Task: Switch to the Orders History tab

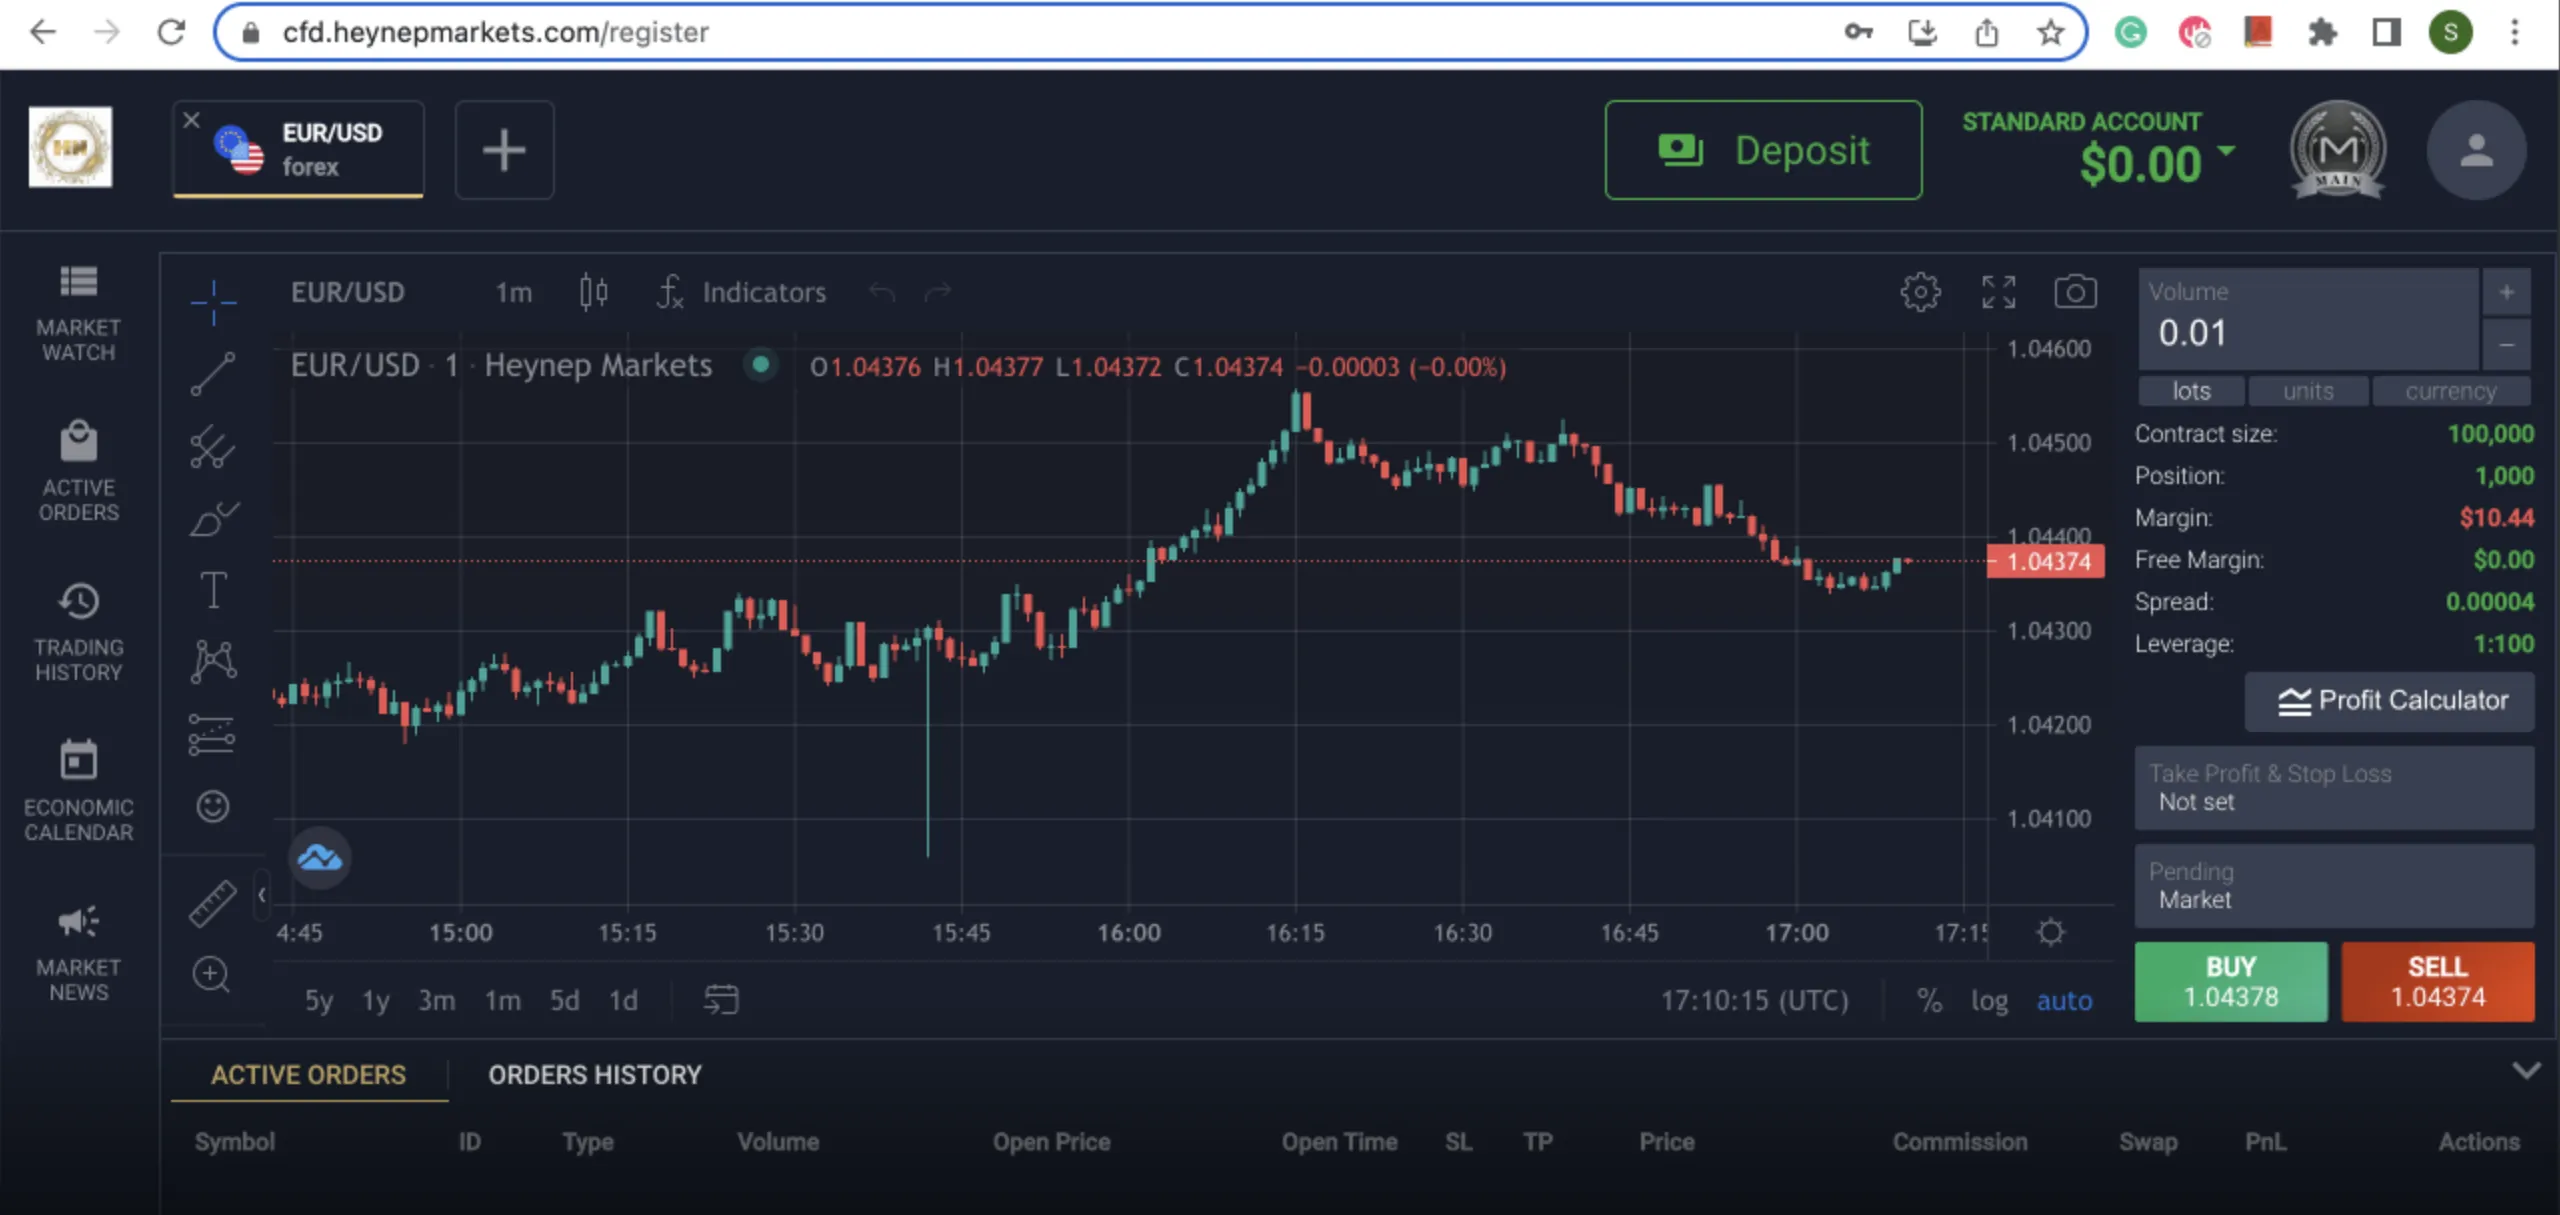Action: 595,1075
